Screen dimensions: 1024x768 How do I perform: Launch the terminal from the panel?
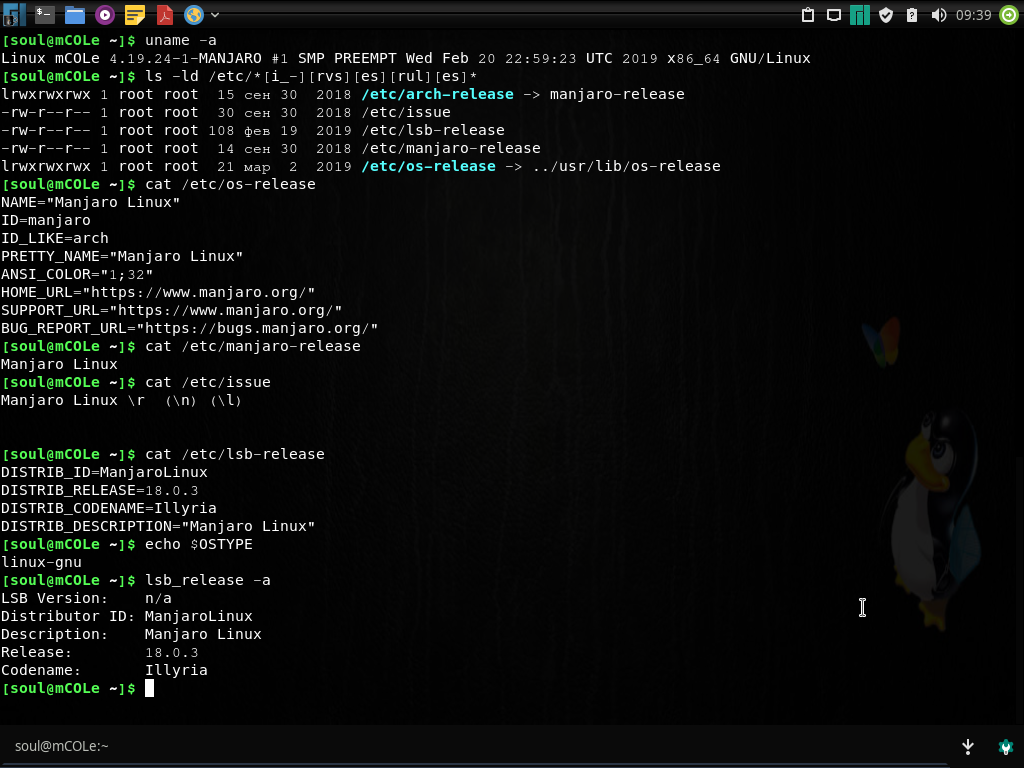point(44,14)
